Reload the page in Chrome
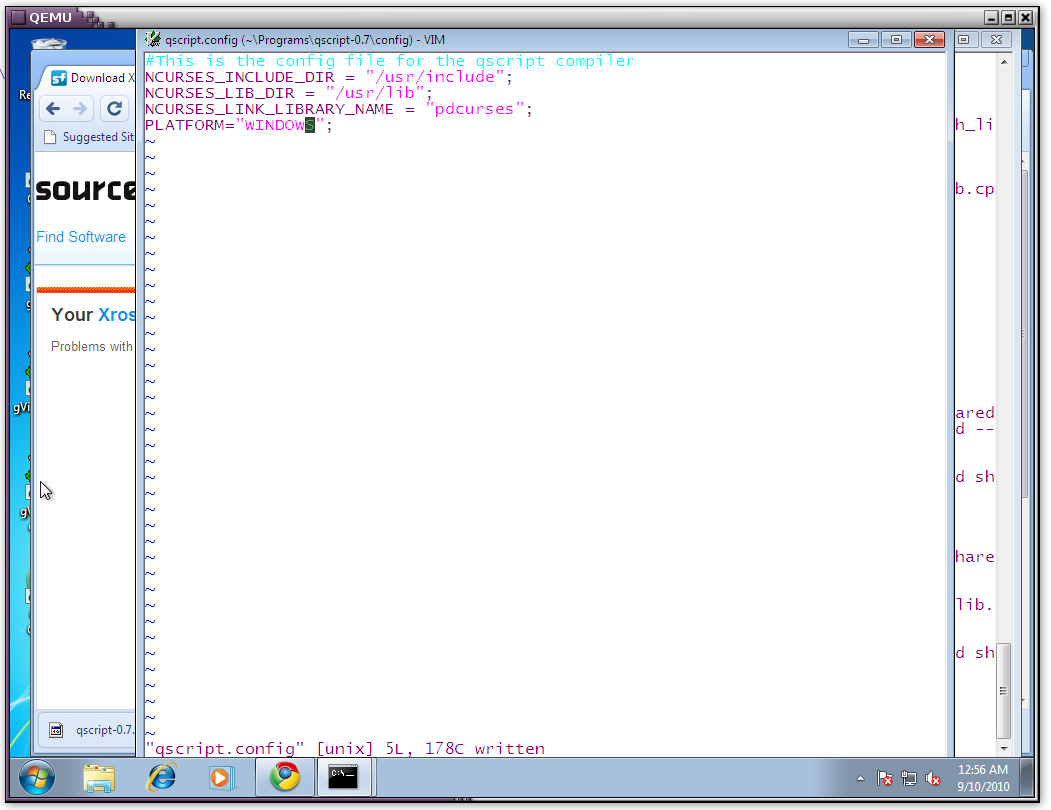Image resolution: width=1051 pixels, height=810 pixels. pyautogui.click(x=114, y=109)
